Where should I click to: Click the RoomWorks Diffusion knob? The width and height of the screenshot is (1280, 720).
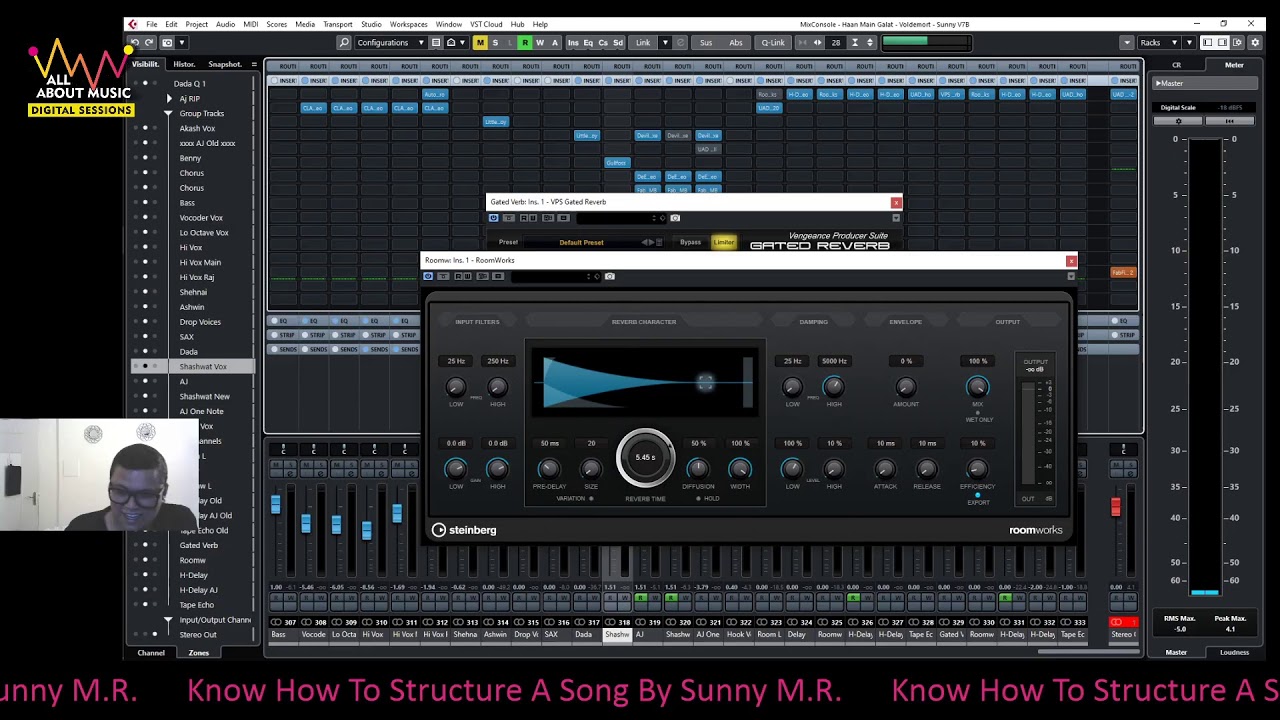pyautogui.click(x=698, y=469)
